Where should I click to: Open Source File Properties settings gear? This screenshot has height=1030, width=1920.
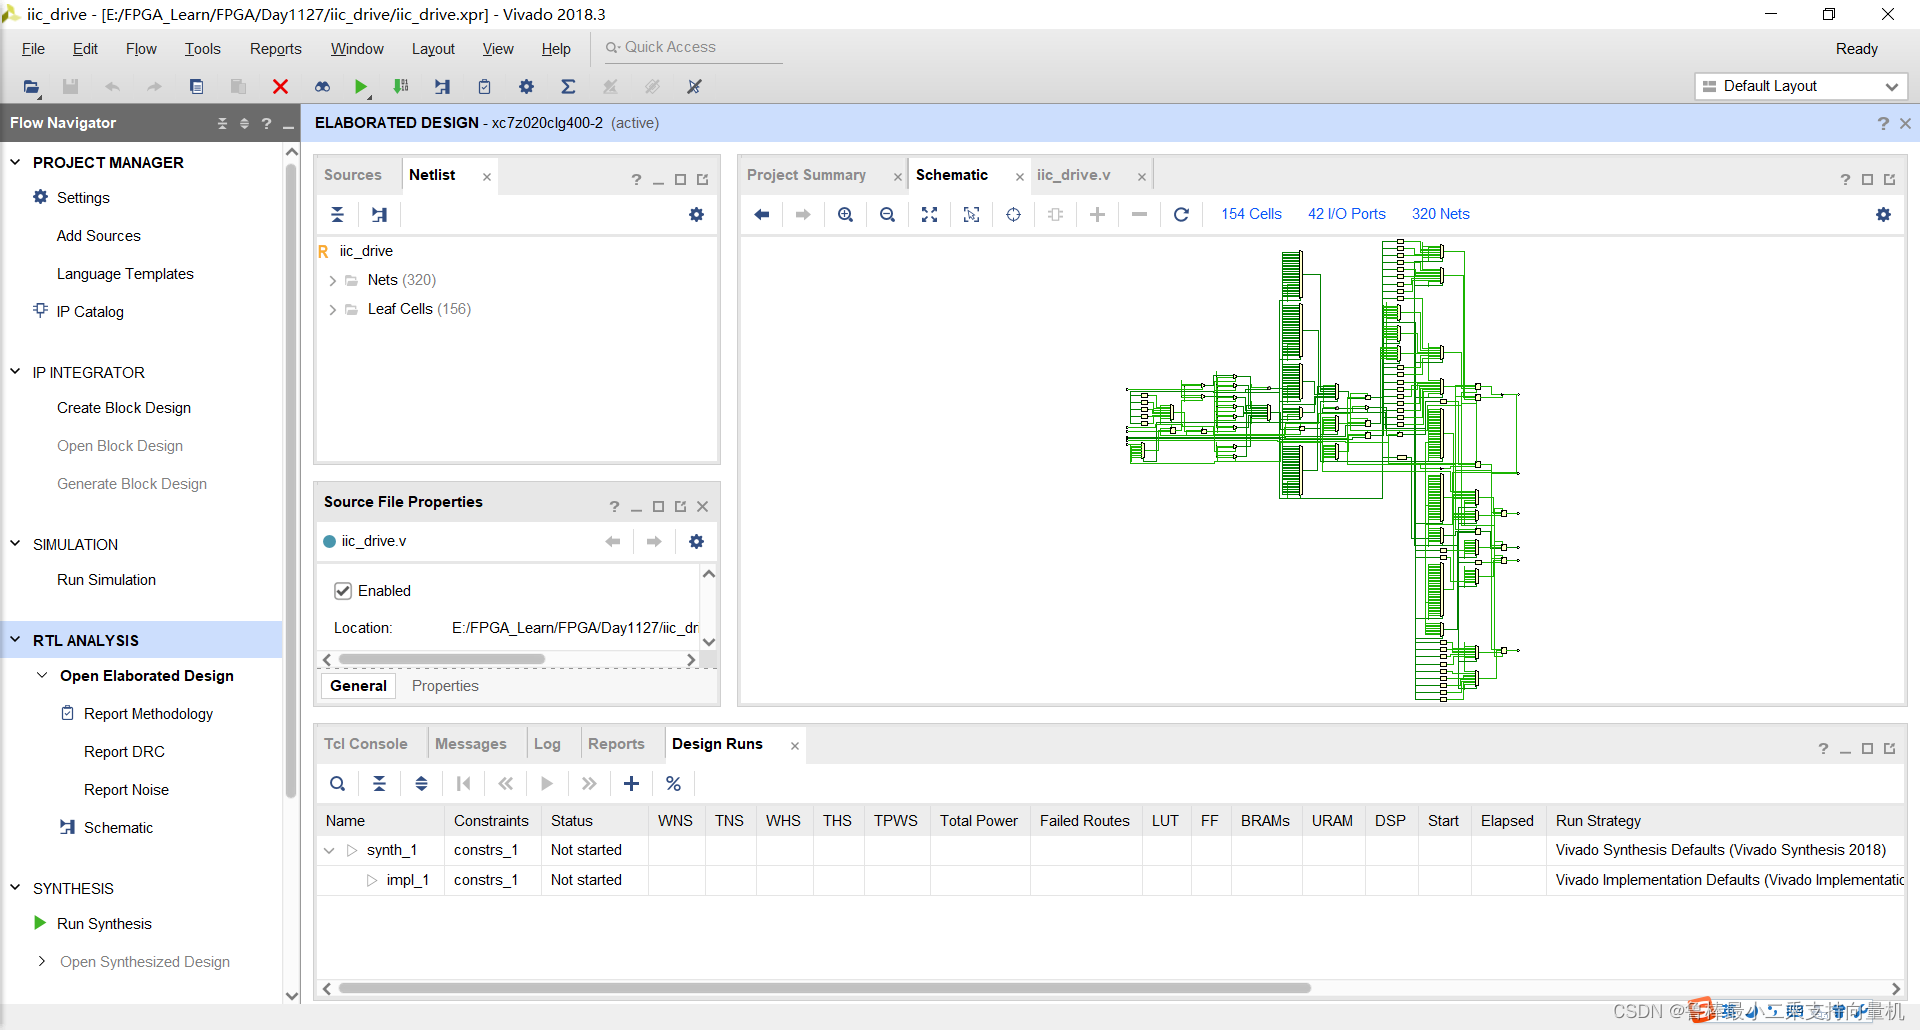(696, 541)
